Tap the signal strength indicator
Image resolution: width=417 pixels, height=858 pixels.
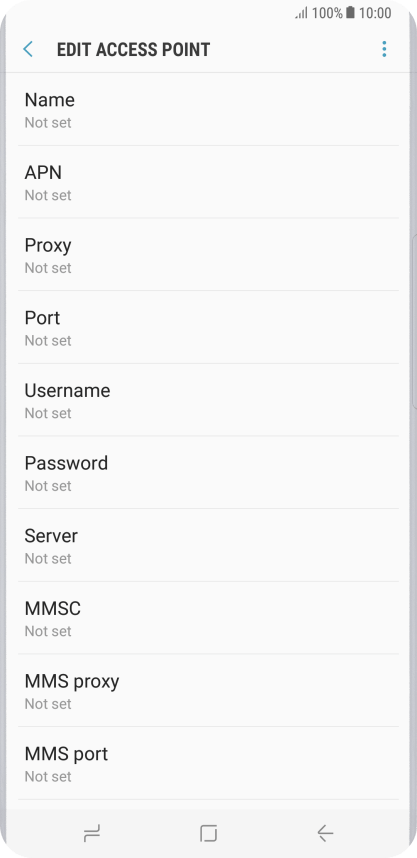(302, 13)
